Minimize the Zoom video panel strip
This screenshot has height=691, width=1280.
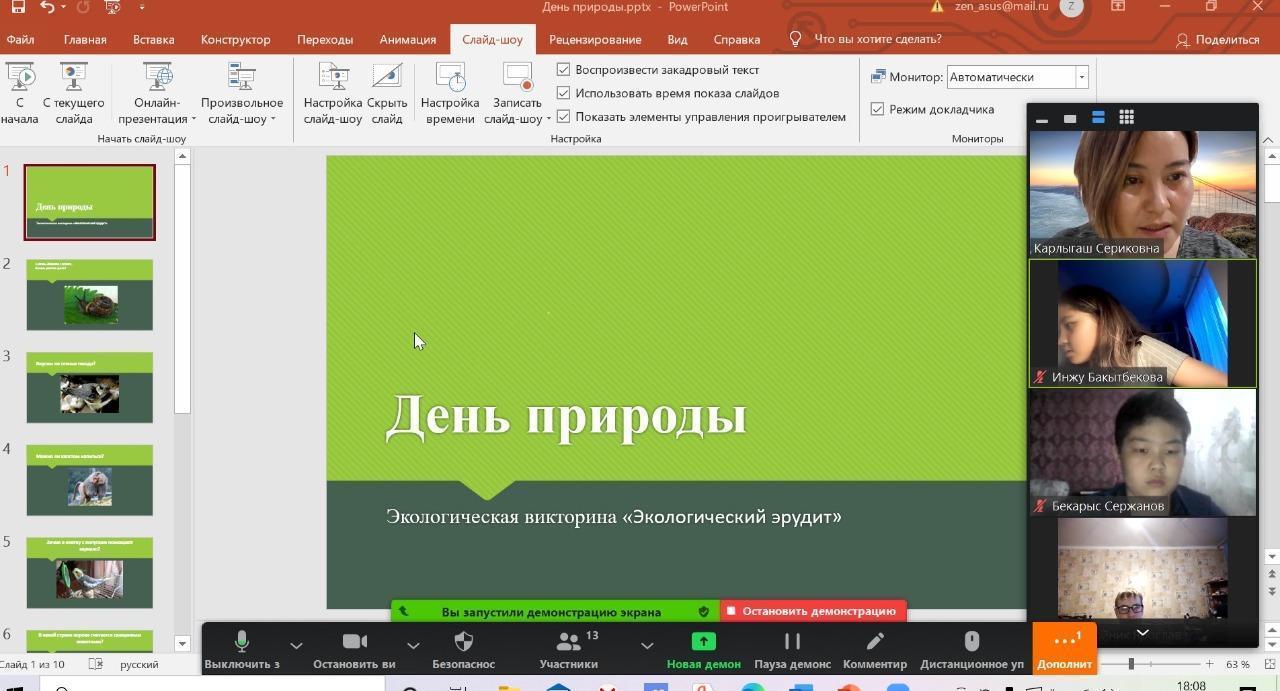(1042, 118)
